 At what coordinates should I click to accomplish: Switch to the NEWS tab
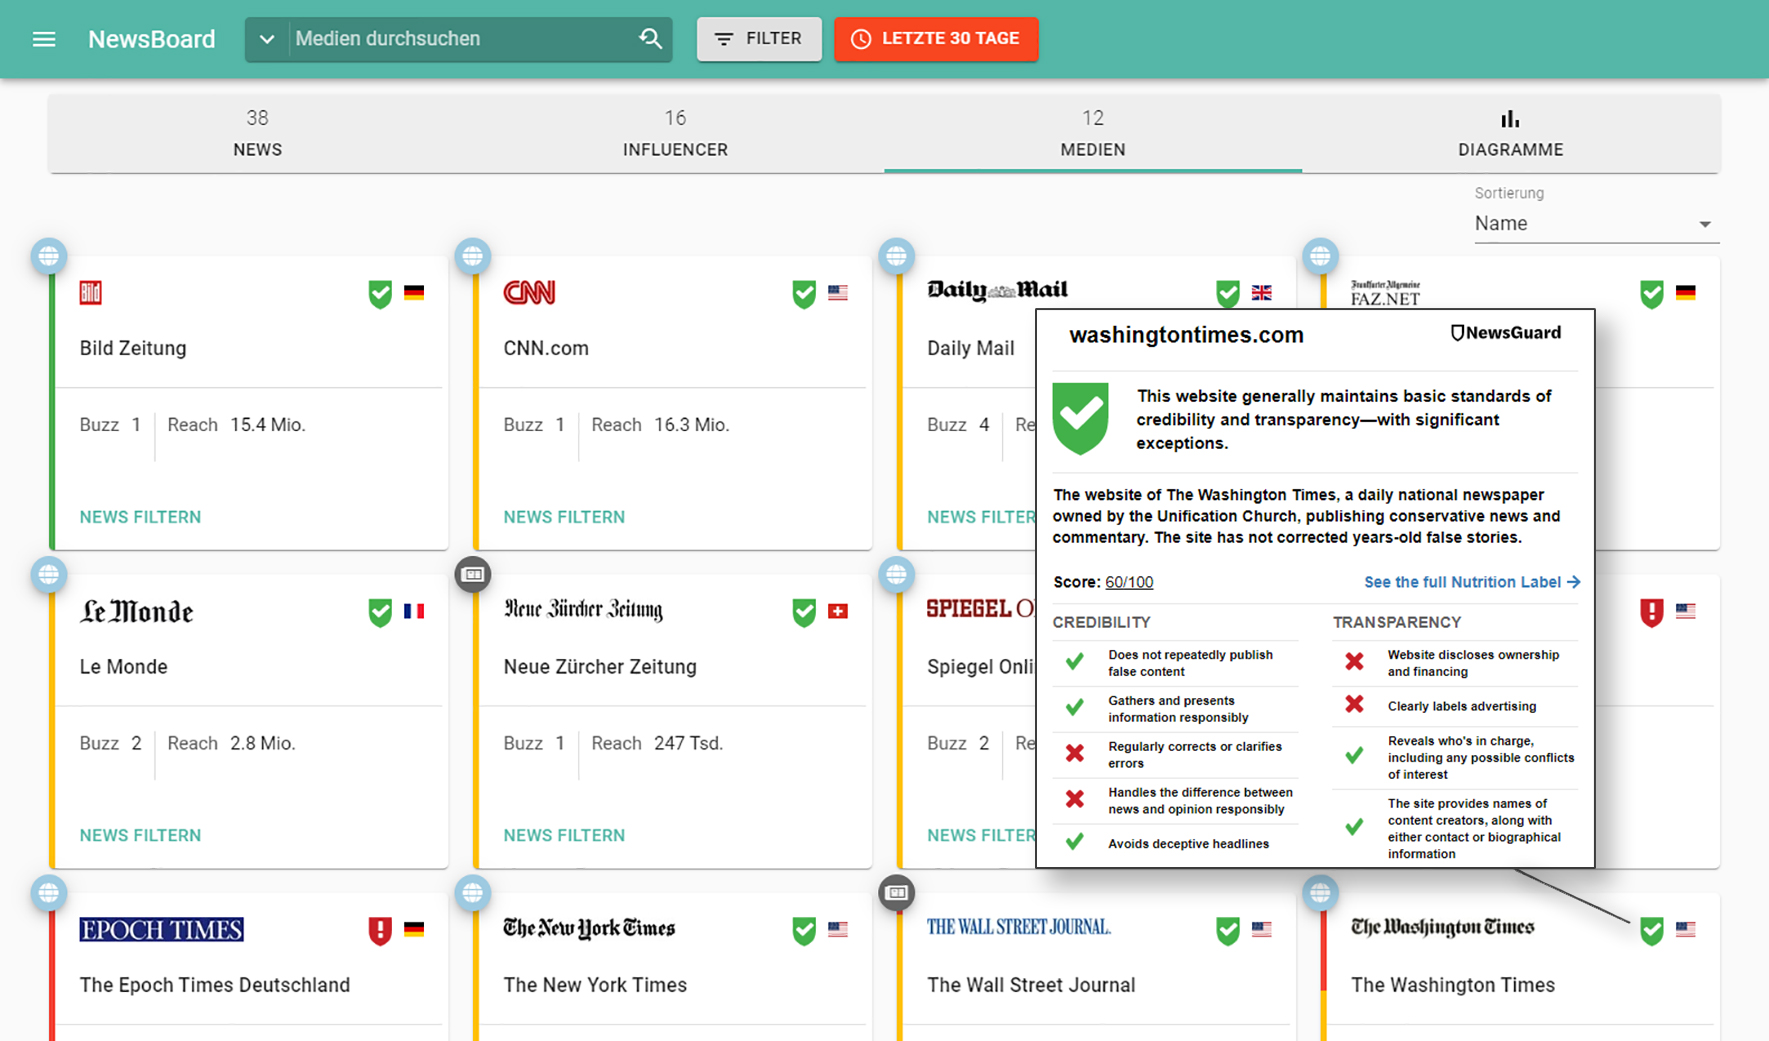point(258,133)
